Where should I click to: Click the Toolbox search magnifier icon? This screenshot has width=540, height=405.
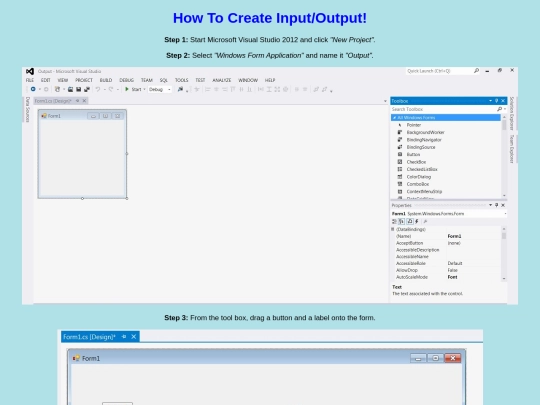[499, 109]
